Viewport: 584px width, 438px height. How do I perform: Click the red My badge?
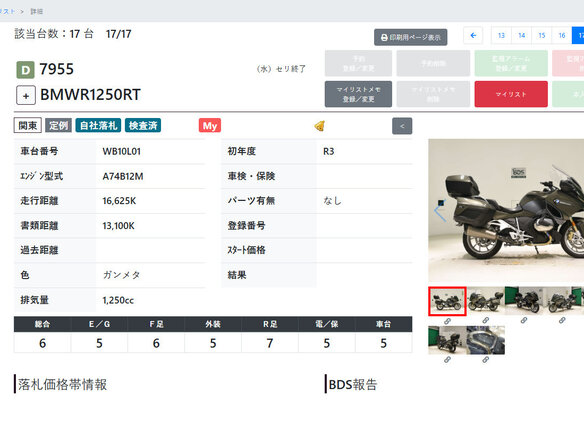(x=210, y=126)
